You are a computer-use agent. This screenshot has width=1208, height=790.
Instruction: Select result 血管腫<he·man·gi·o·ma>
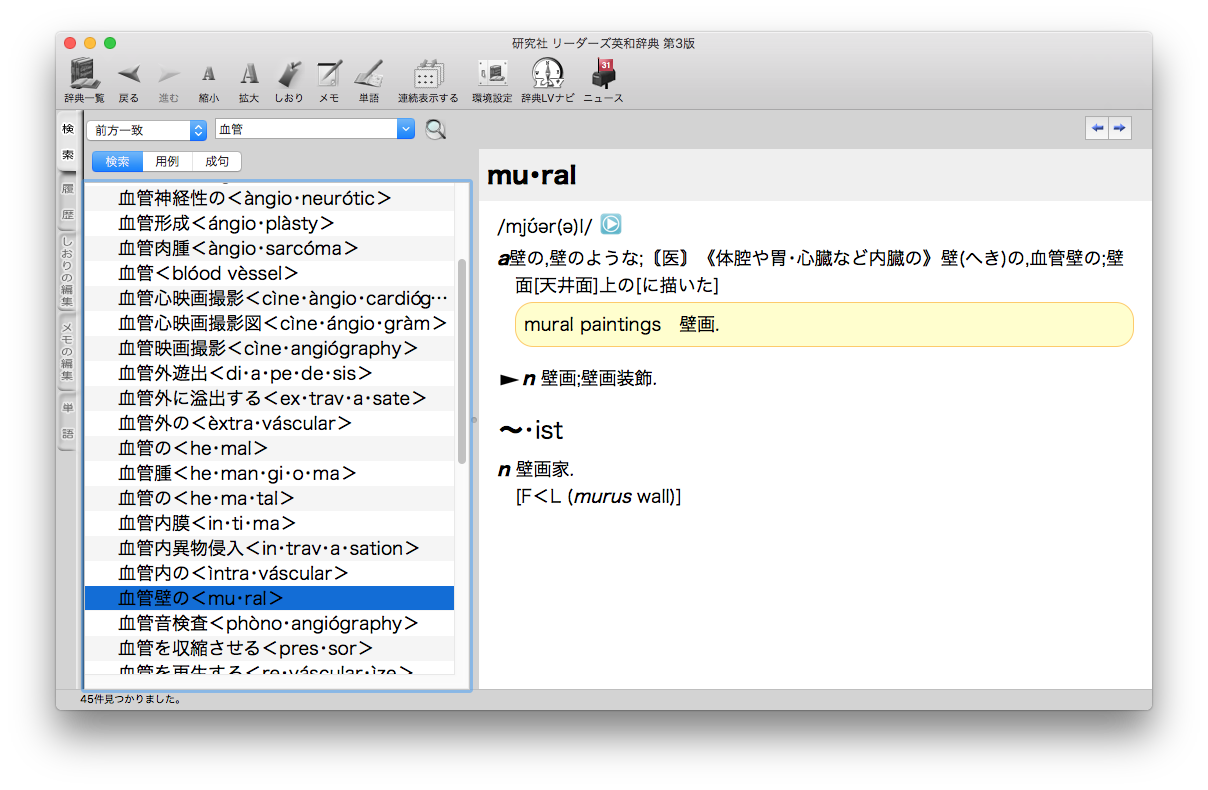coord(269,473)
